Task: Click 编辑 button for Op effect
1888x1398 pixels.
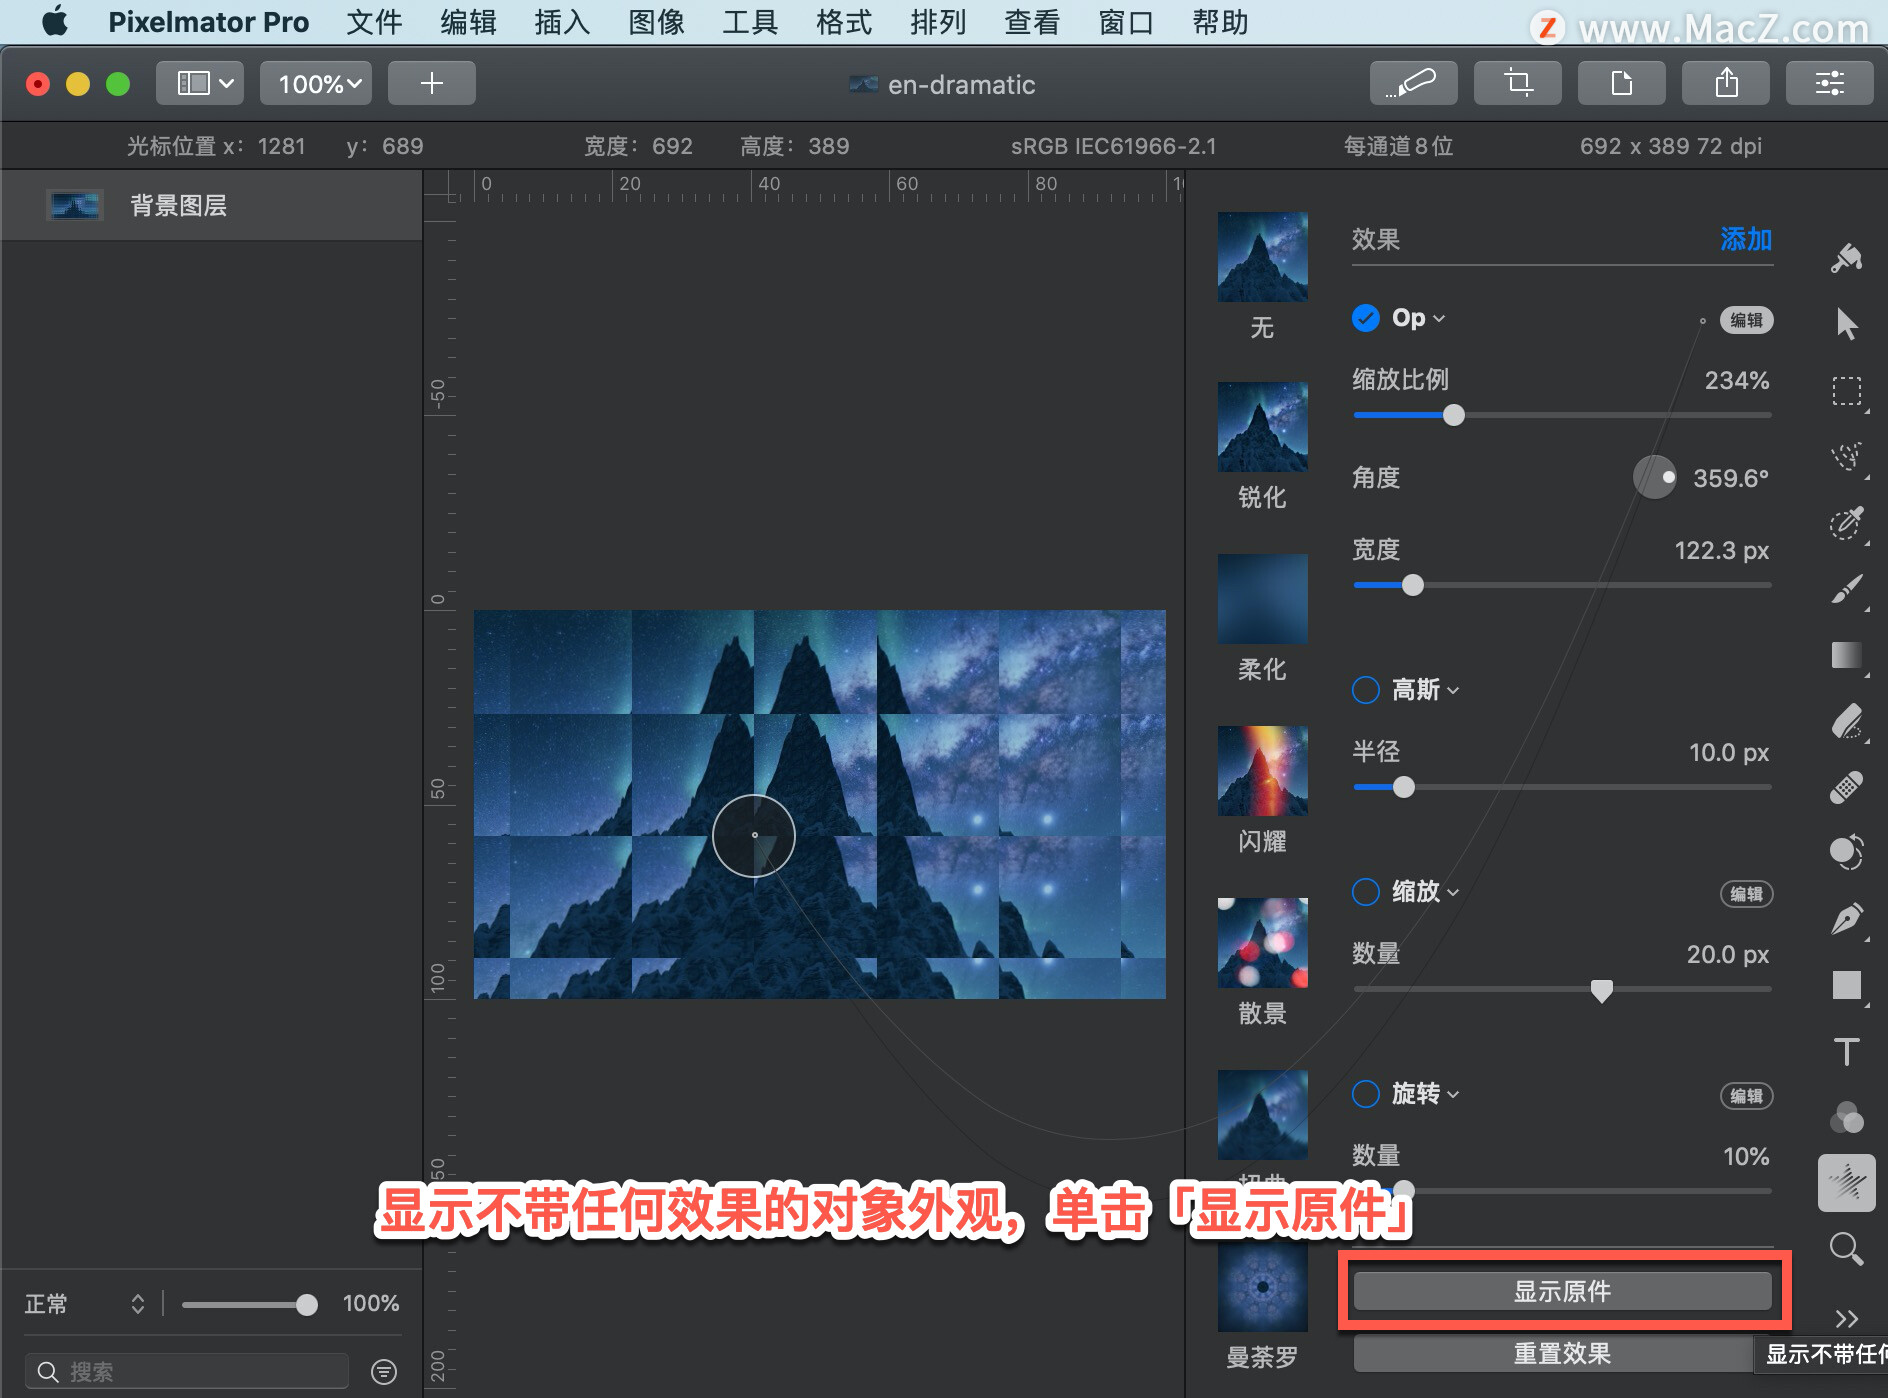Action: click(1746, 320)
